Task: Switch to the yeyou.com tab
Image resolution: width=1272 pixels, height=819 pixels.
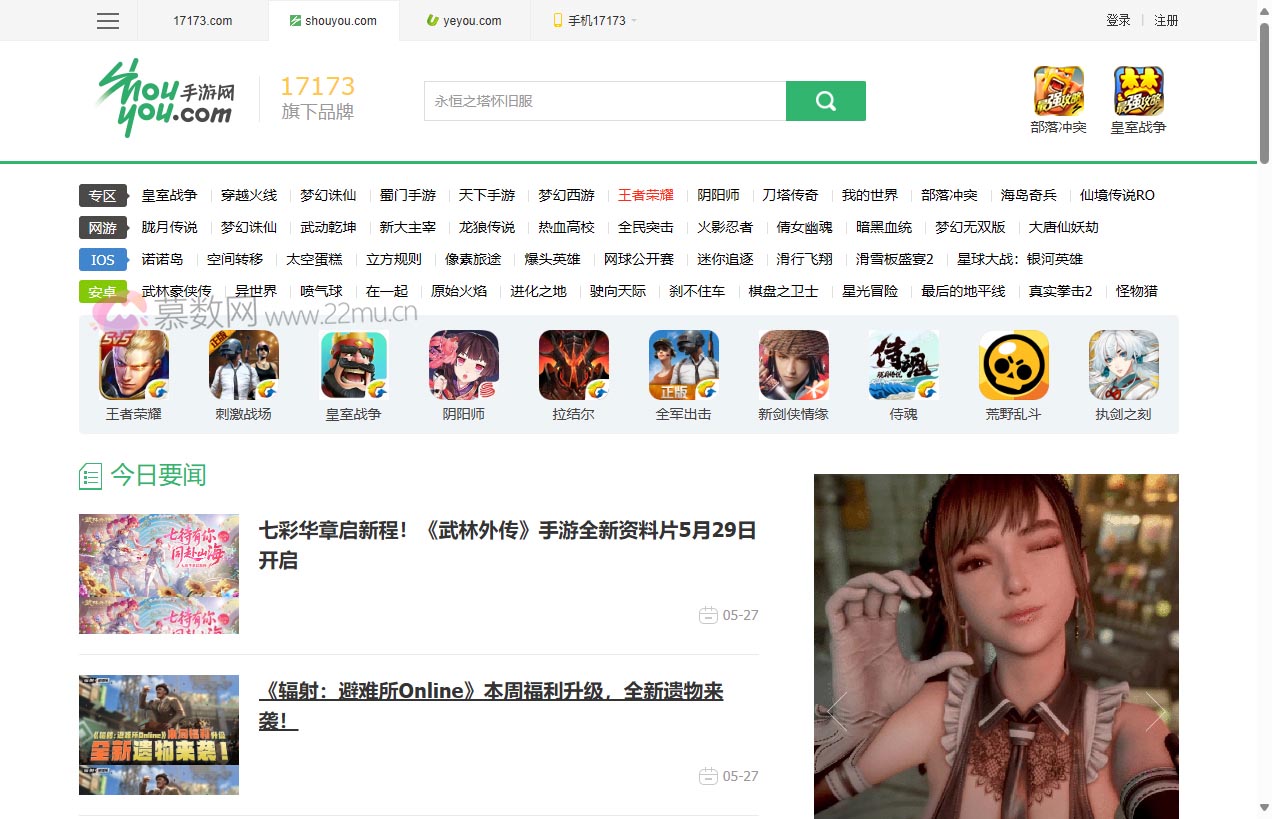Action: (463, 20)
